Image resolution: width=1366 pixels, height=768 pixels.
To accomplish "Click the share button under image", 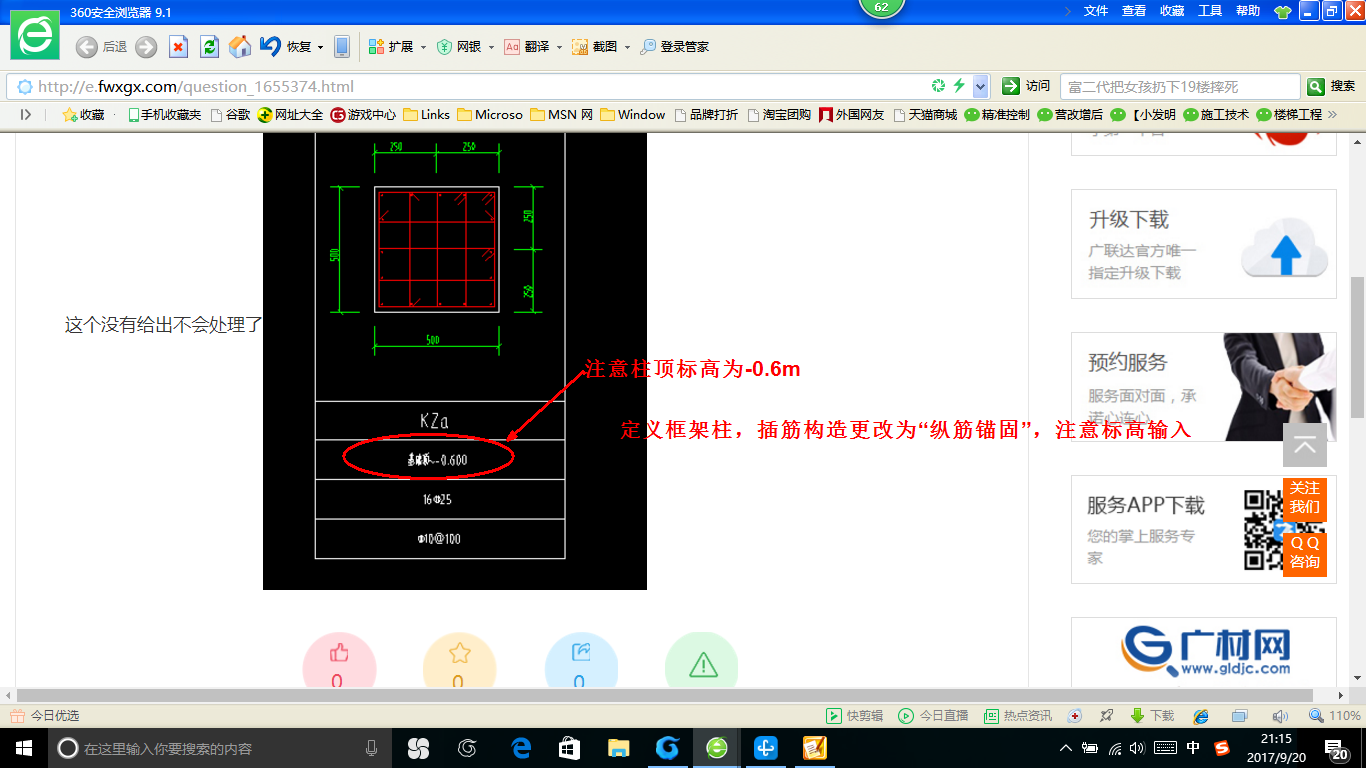I will point(581,660).
